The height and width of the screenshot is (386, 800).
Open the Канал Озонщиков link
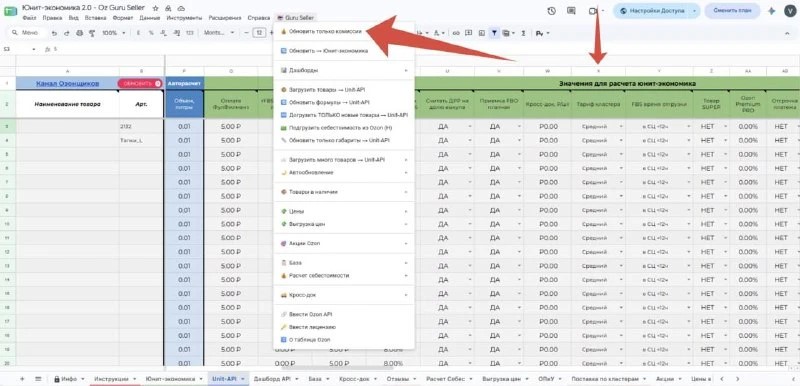(x=67, y=83)
